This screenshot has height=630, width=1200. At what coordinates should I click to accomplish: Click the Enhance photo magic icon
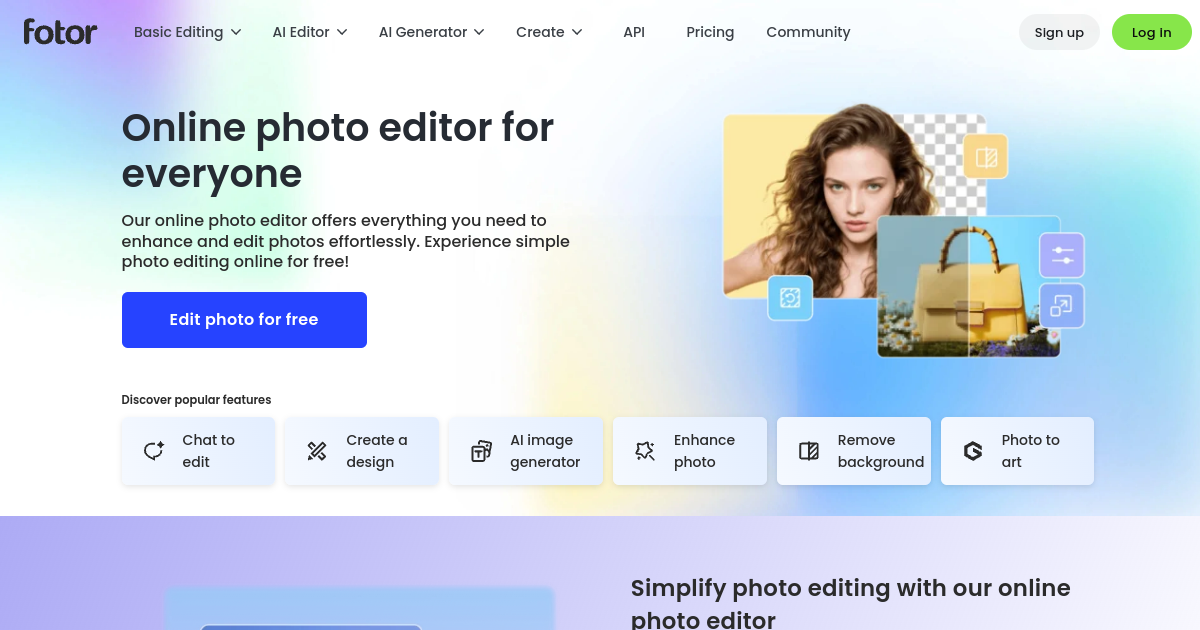(645, 451)
